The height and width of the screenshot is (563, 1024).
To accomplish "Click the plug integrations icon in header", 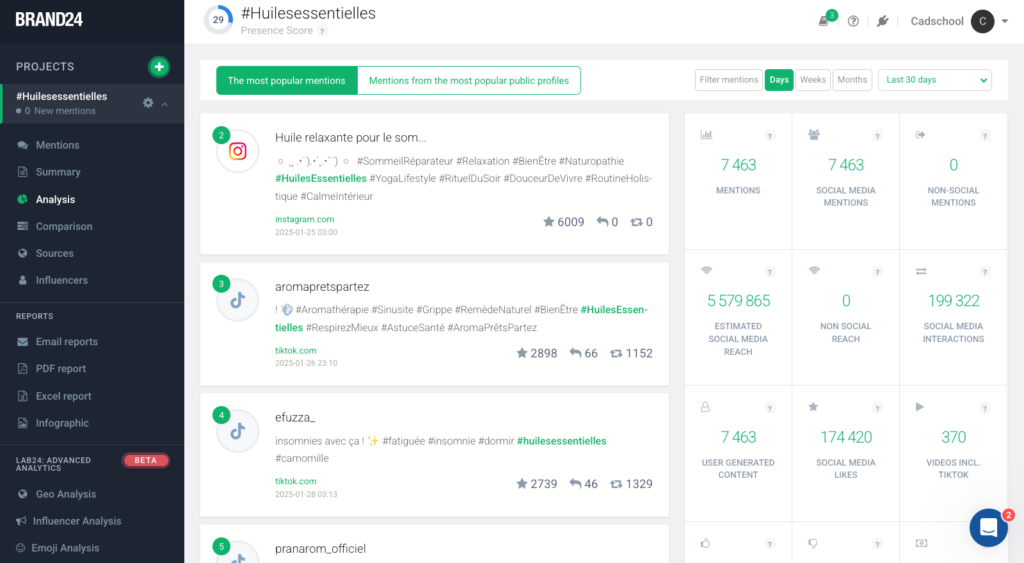I will [x=882, y=21].
